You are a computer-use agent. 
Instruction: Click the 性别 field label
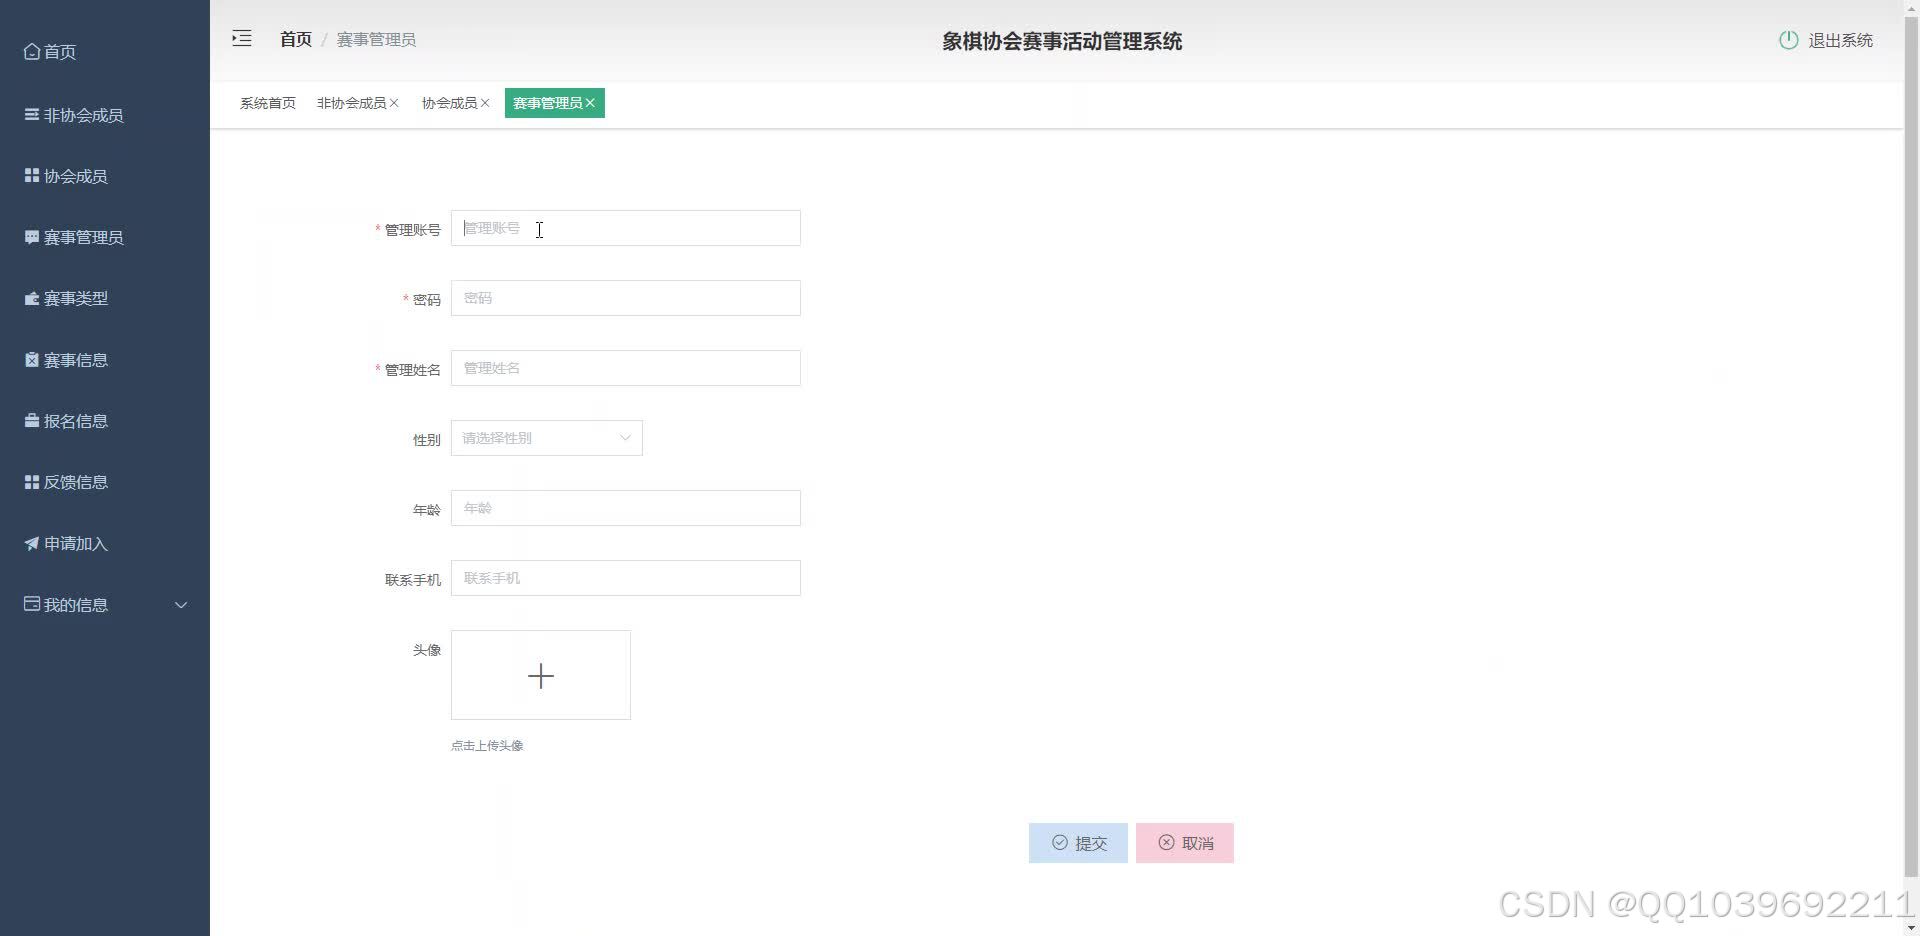coord(427,440)
